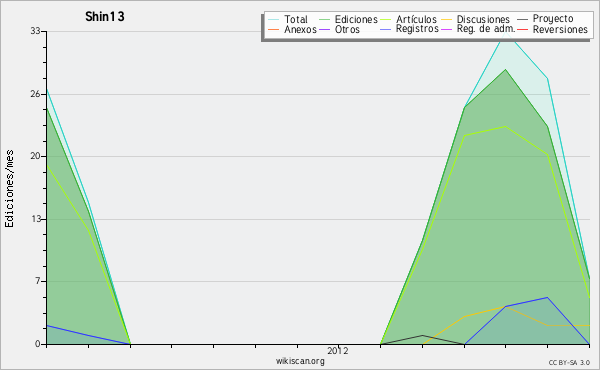Click the 0 y-axis value
This screenshot has height=370, width=600.
click(38, 344)
